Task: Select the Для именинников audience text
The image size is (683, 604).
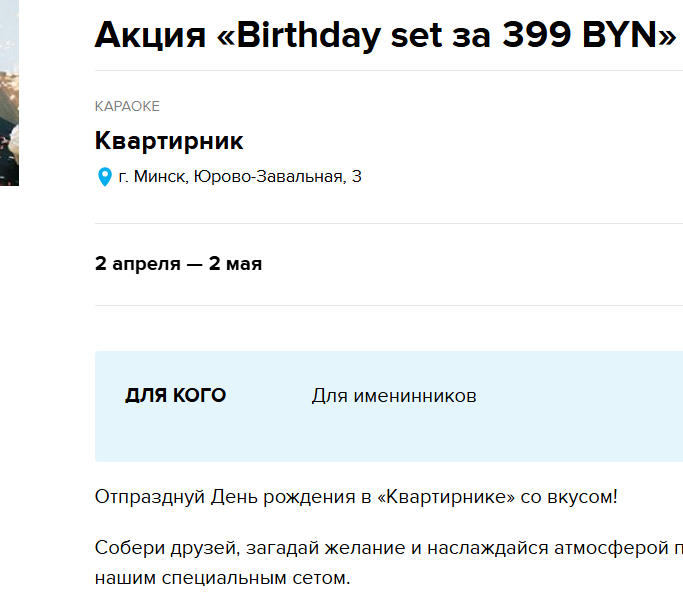Action: coord(394,396)
